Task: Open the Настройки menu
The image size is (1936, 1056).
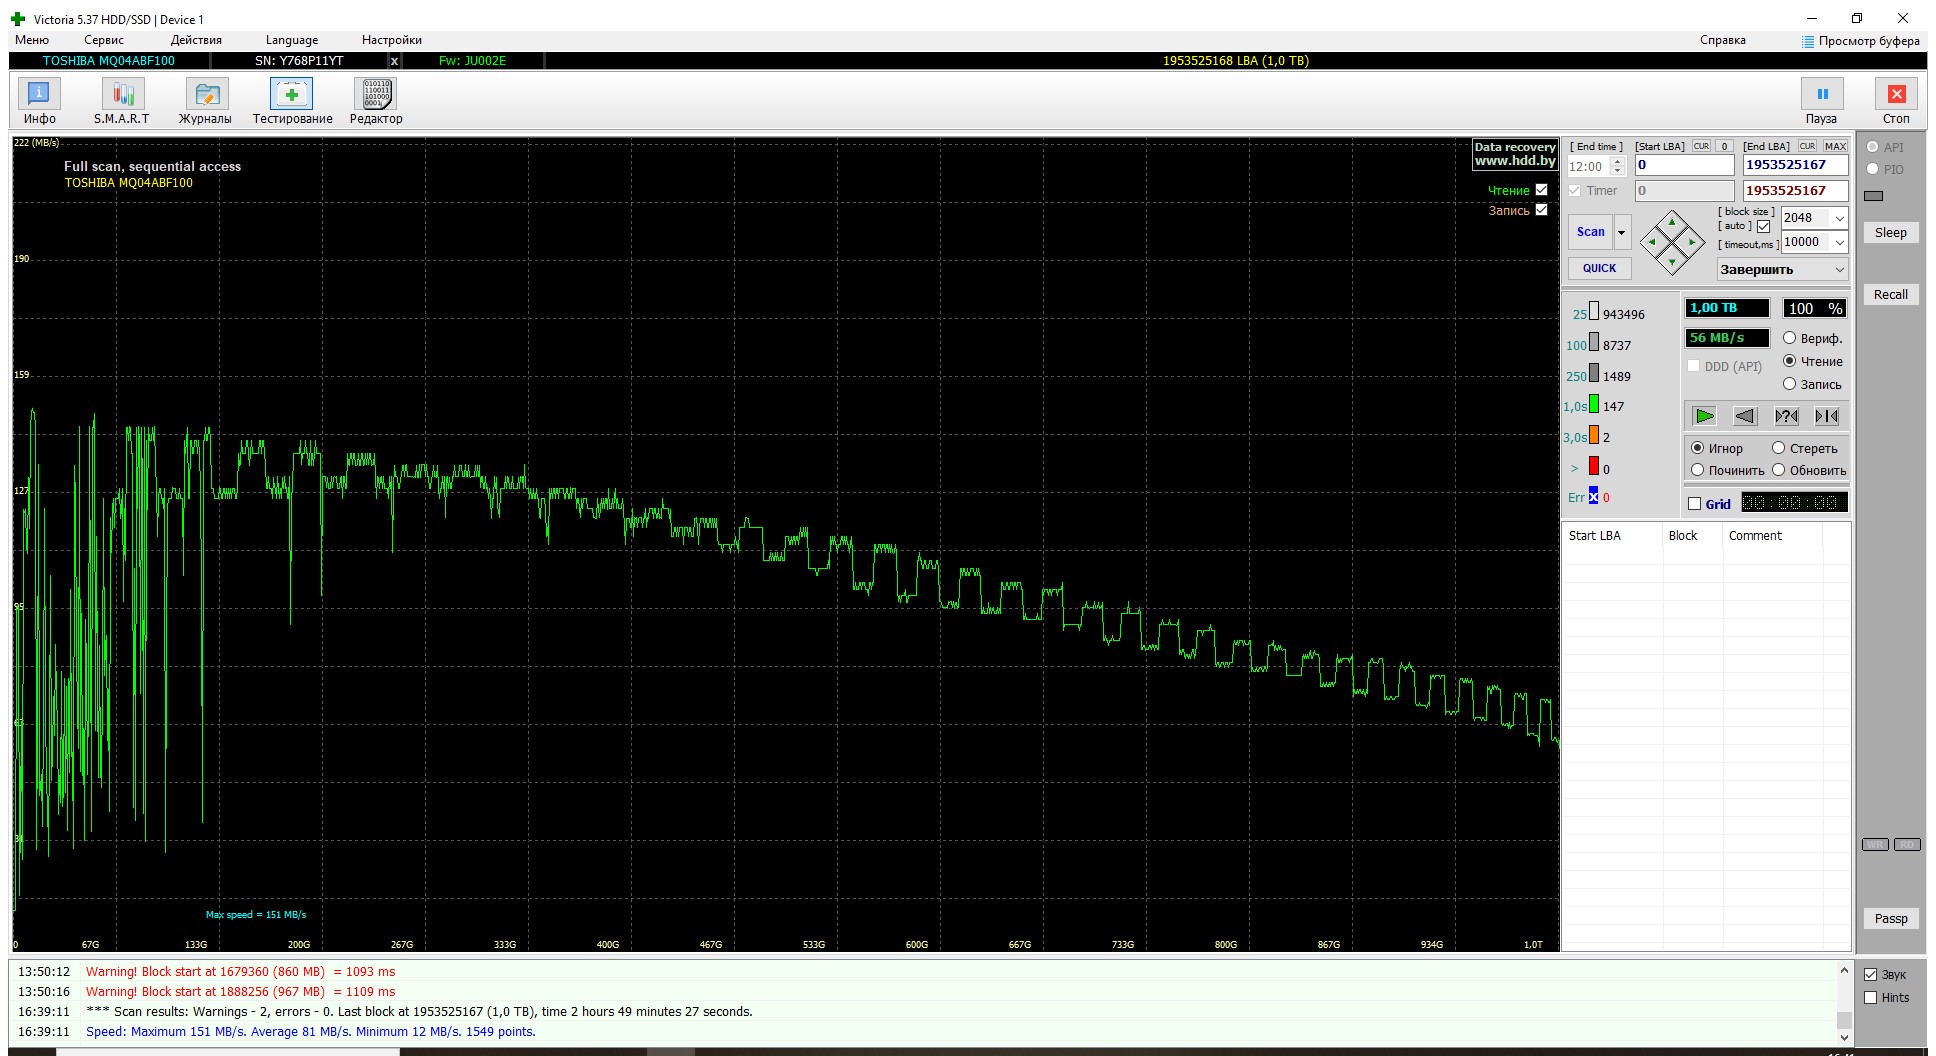Action: [x=392, y=40]
